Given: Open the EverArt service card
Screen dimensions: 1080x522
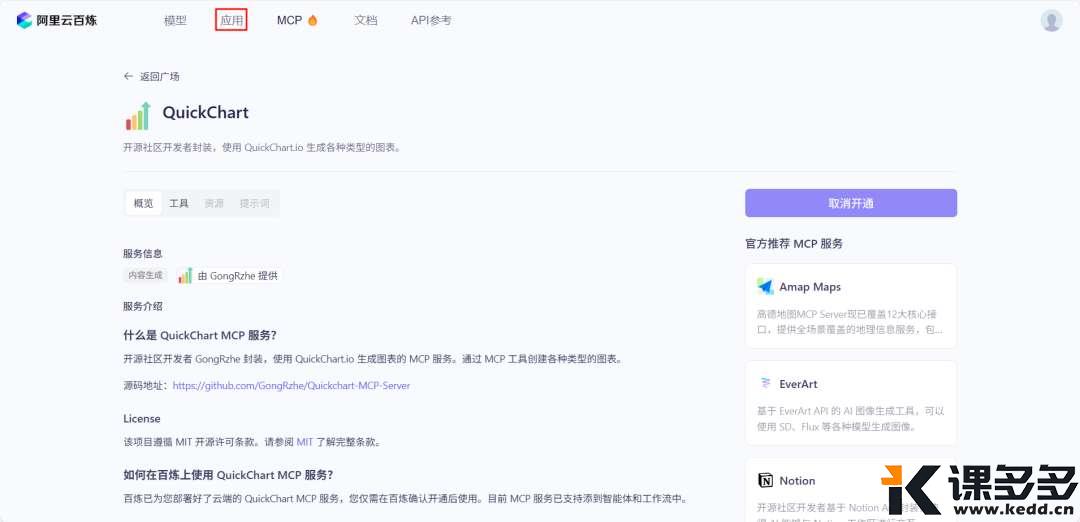Looking at the screenshot, I should point(851,403).
